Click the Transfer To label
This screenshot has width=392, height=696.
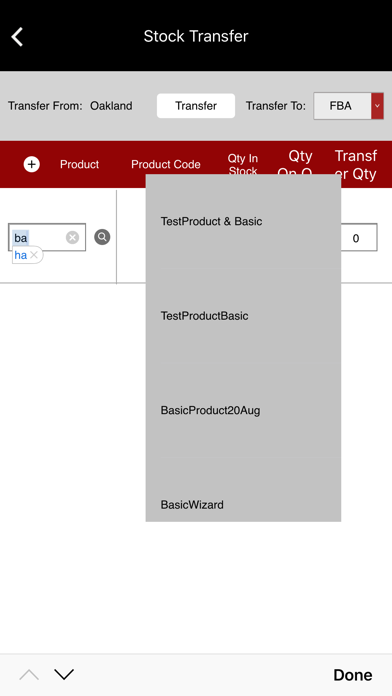click(276, 106)
